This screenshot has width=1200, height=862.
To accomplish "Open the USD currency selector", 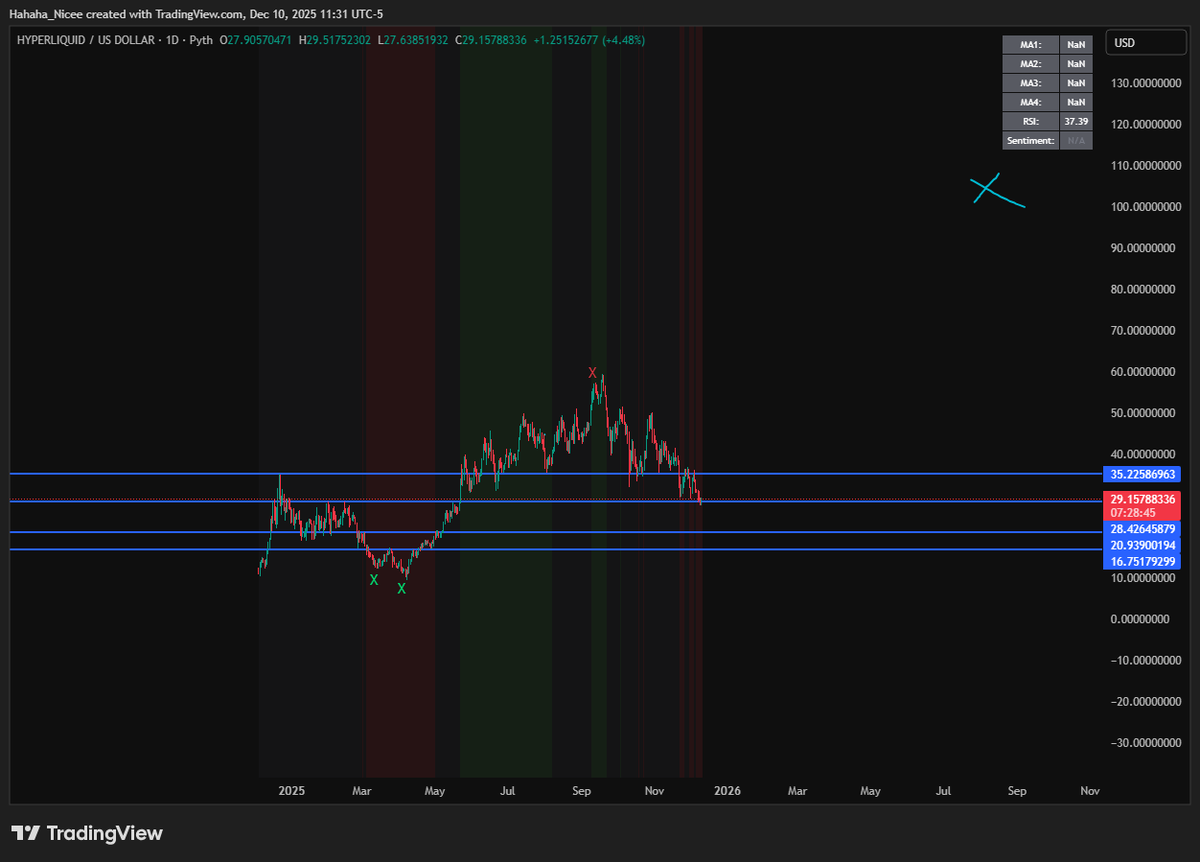I will (x=1147, y=43).
